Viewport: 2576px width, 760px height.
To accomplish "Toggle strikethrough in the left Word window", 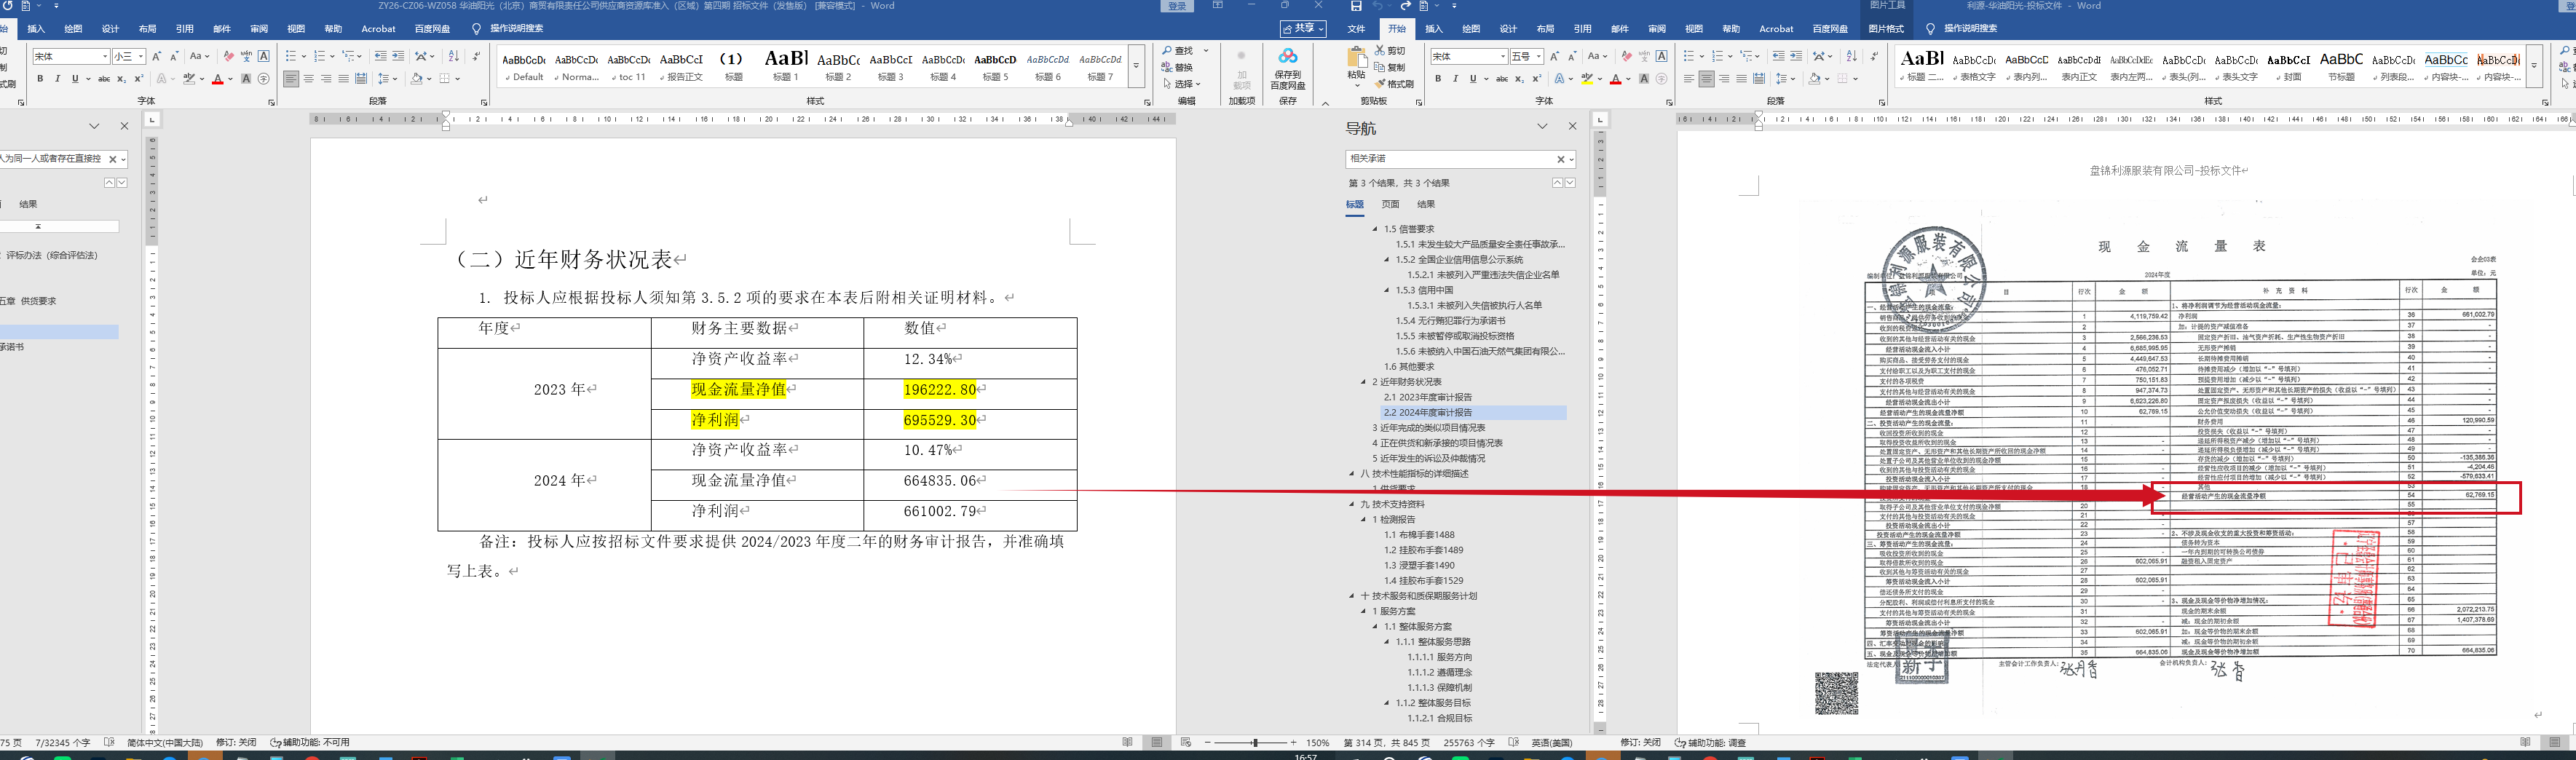I will 104,79.
